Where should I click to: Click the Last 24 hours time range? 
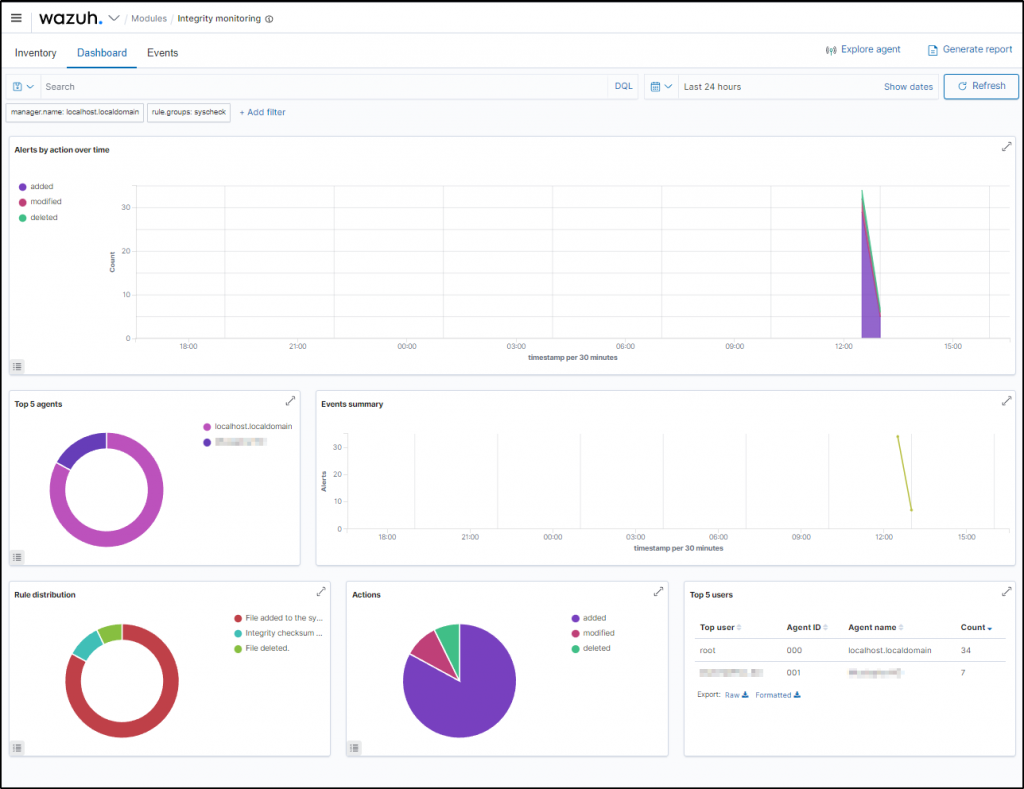pyautogui.click(x=712, y=87)
